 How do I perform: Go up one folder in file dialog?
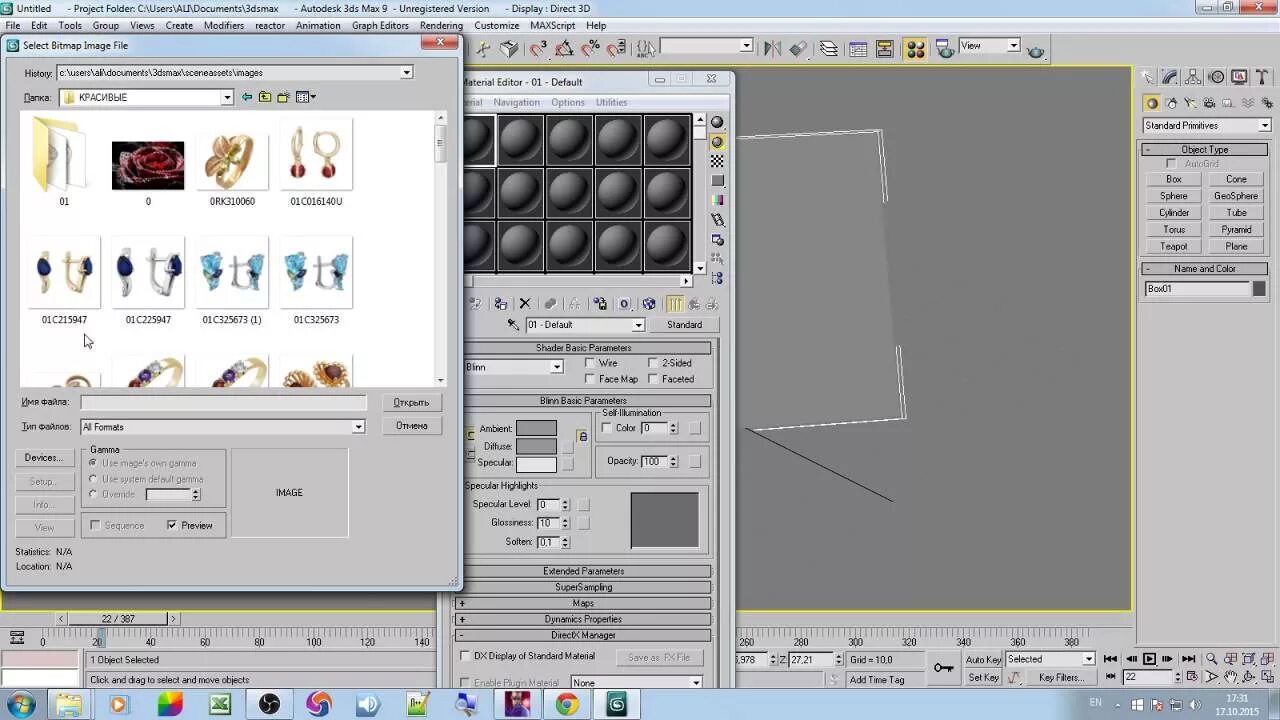click(265, 97)
